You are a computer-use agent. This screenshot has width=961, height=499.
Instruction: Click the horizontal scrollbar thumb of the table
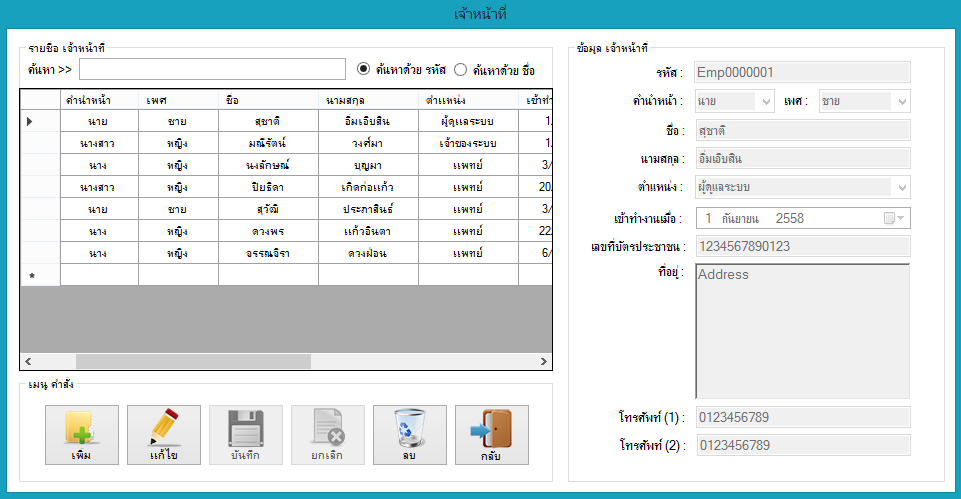(x=193, y=361)
